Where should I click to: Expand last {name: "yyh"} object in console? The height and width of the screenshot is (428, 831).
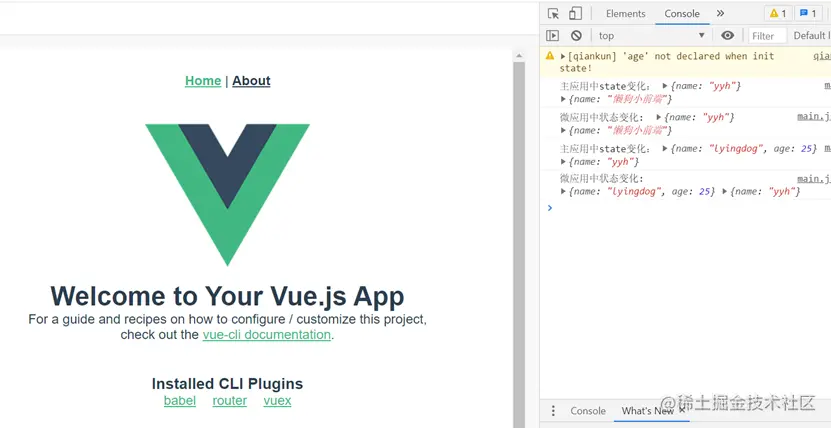point(725,191)
